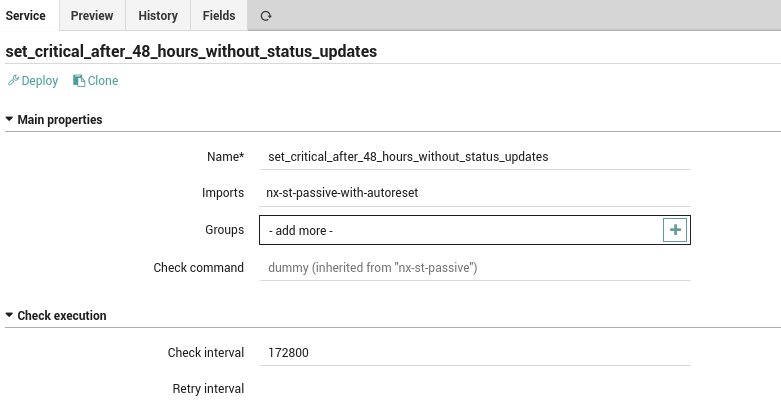The width and height of the screenshot is (781, 401).
Task: Click the refresh icon beside the Fields tab
Action: pyautogui.click(x=265, y=16)
